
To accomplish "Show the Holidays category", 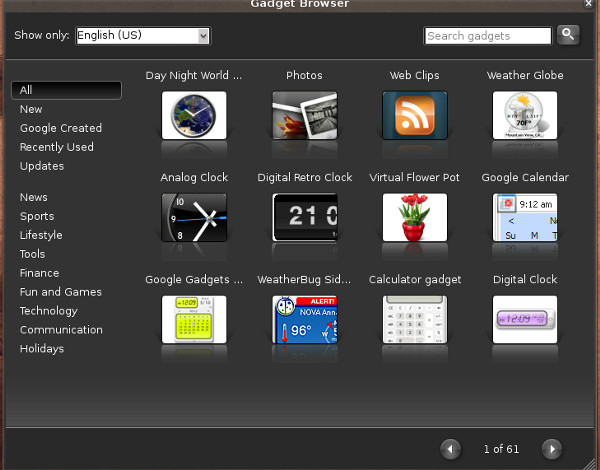I will click(42, 349).
